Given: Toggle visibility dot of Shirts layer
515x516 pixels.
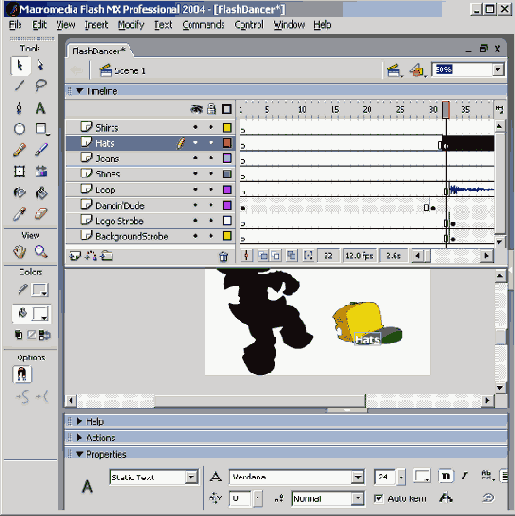Looking at the screenshot, I should pyautogui.click(x=195, y=127).
